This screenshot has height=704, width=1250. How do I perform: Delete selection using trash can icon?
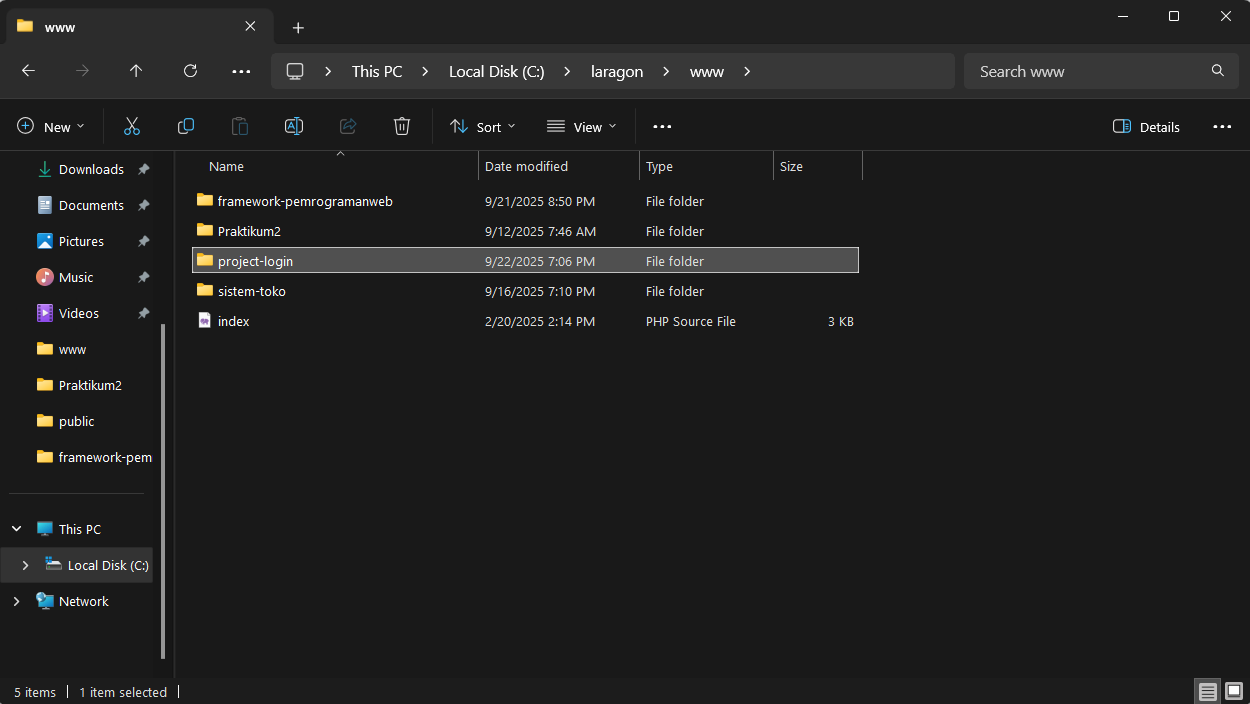click(402, 126)
